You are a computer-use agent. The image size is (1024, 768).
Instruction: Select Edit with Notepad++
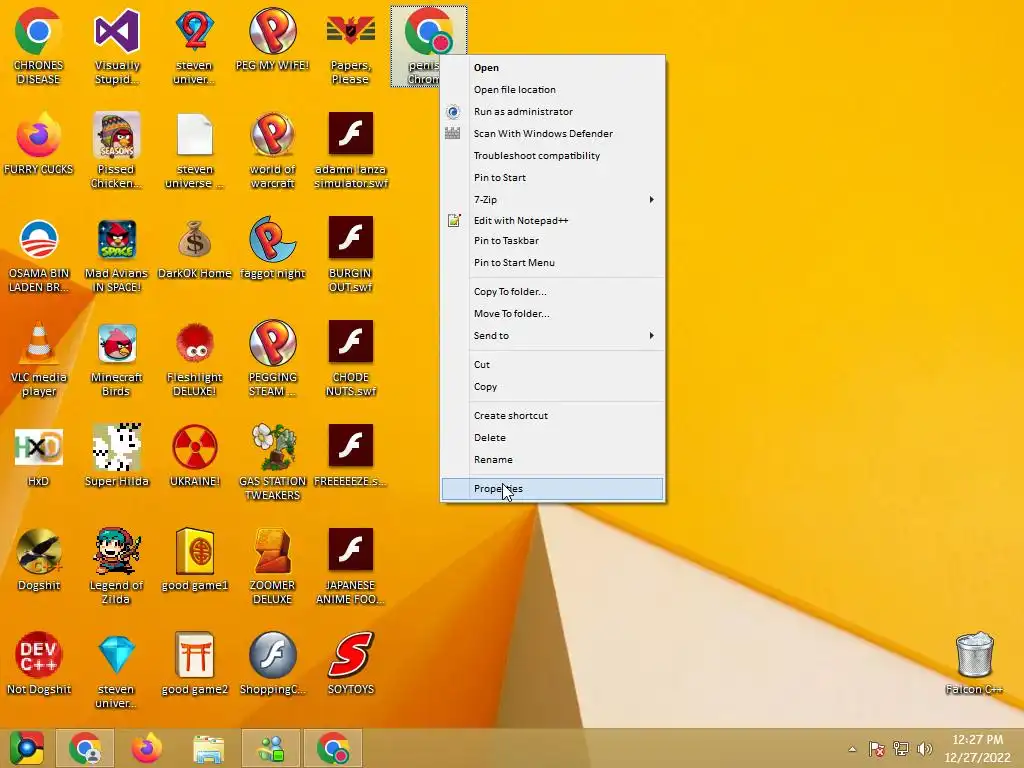pyautogui.click(x=552, y=220)
